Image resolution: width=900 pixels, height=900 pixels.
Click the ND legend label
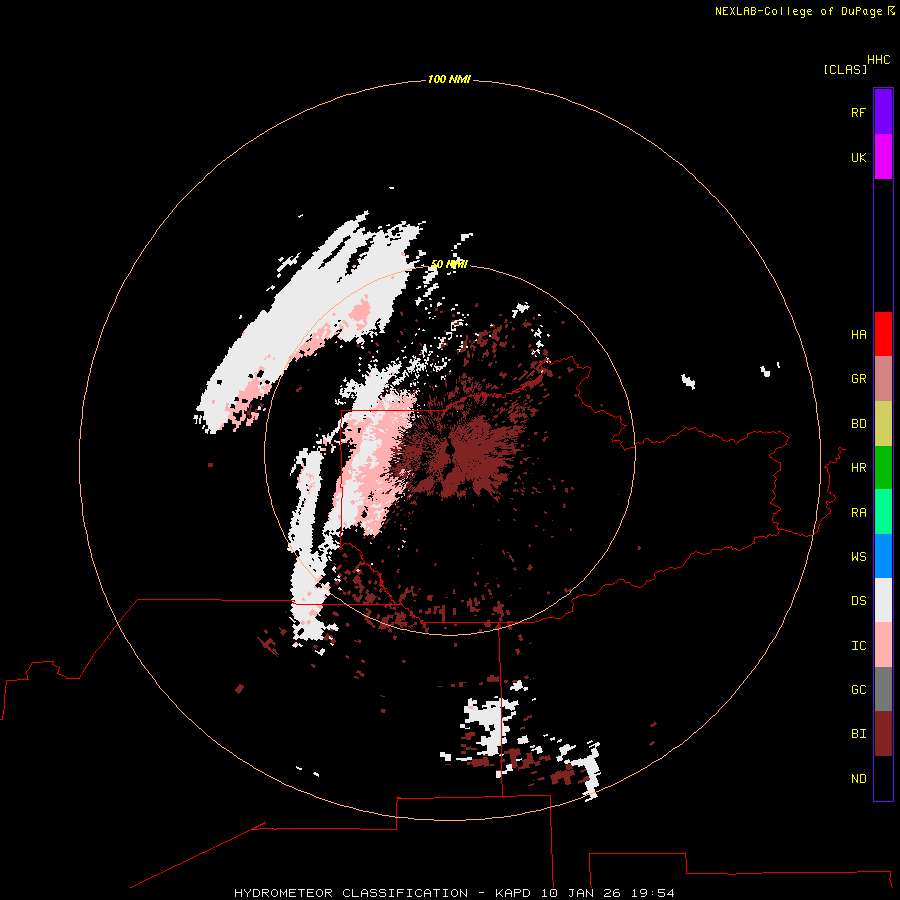pos(858,779)
